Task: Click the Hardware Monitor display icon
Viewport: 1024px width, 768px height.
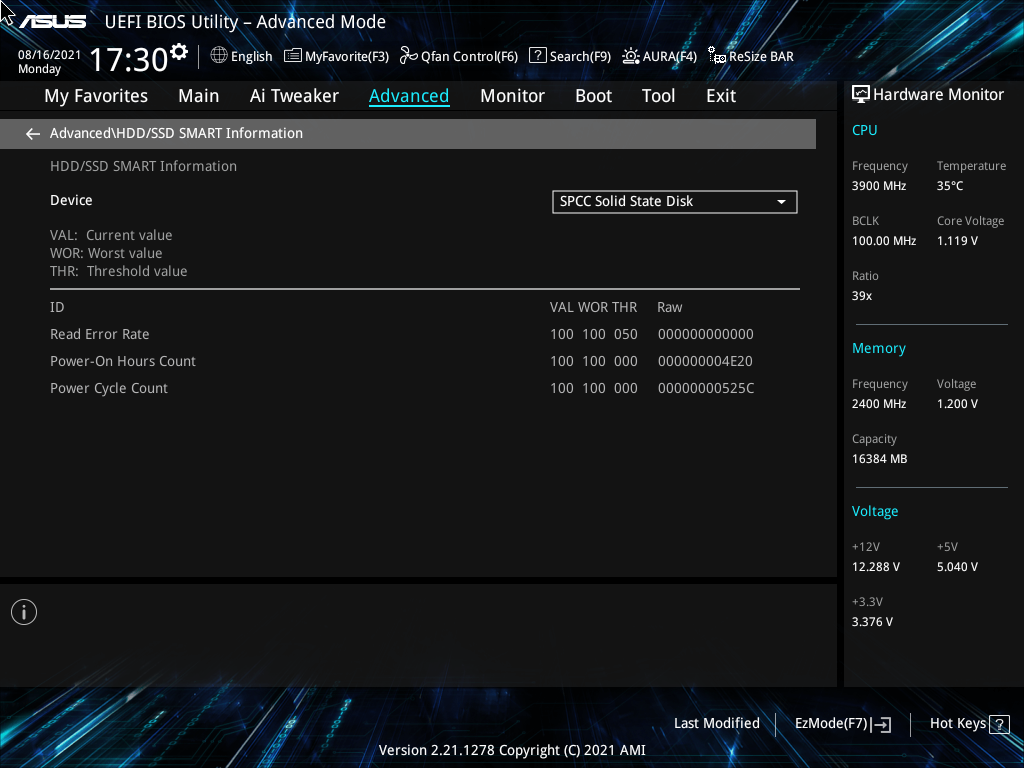Action: [x=861, y=95]
